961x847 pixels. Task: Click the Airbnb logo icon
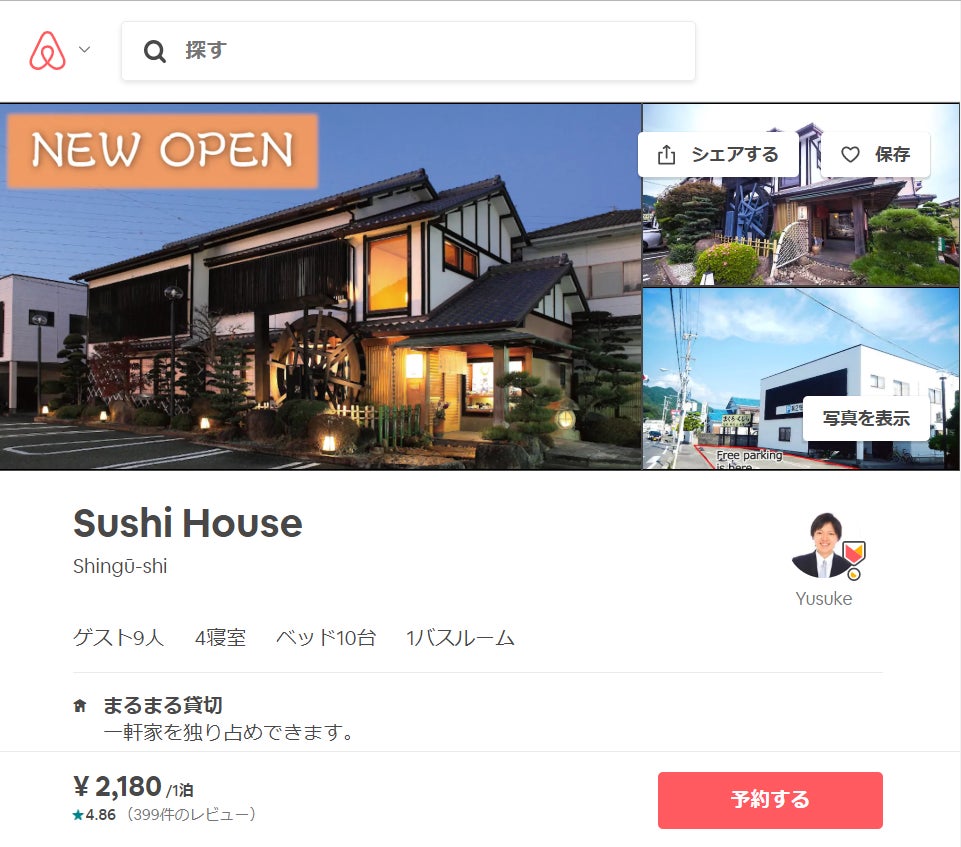[47, 51]
